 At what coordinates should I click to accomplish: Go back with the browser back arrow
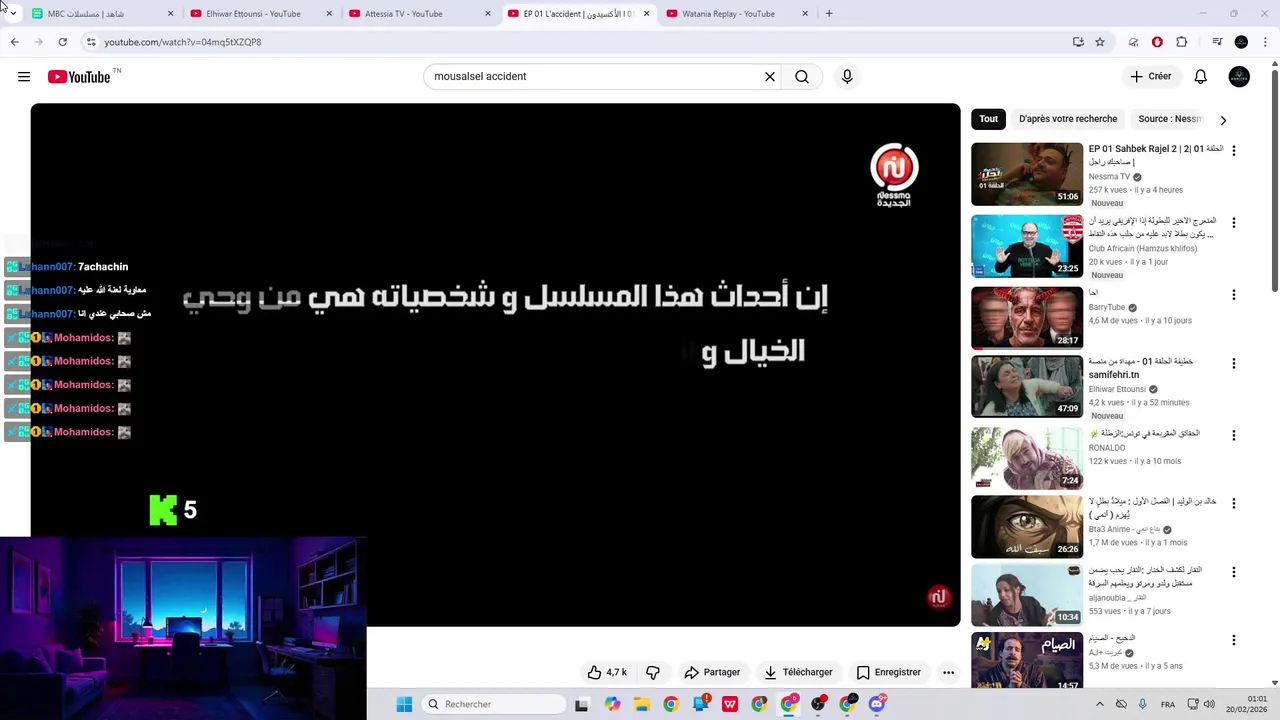point(14,42)
